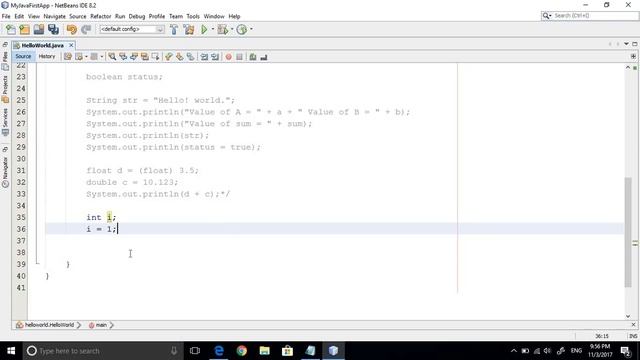640x360 pixels.
Task: Click the Find Previous Occurrence icon
Action: click(x=123, y=57)
